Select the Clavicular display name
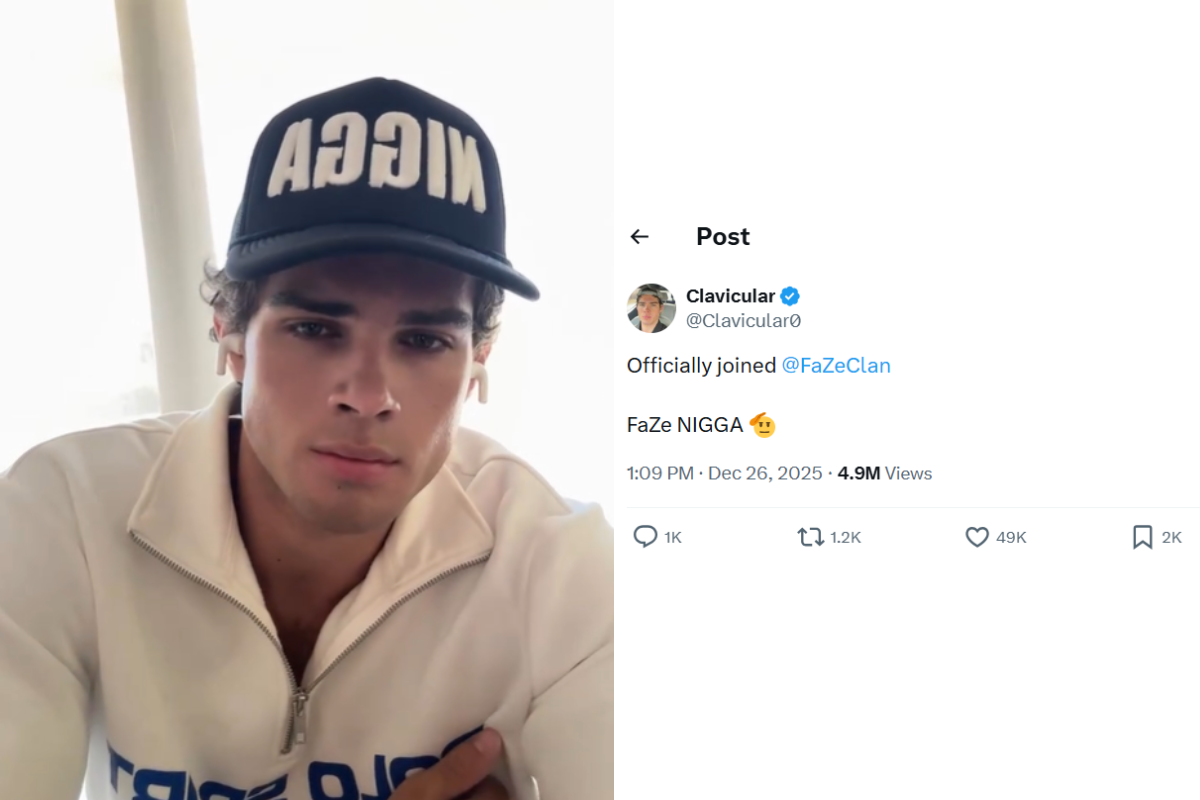 click(730, 295)
